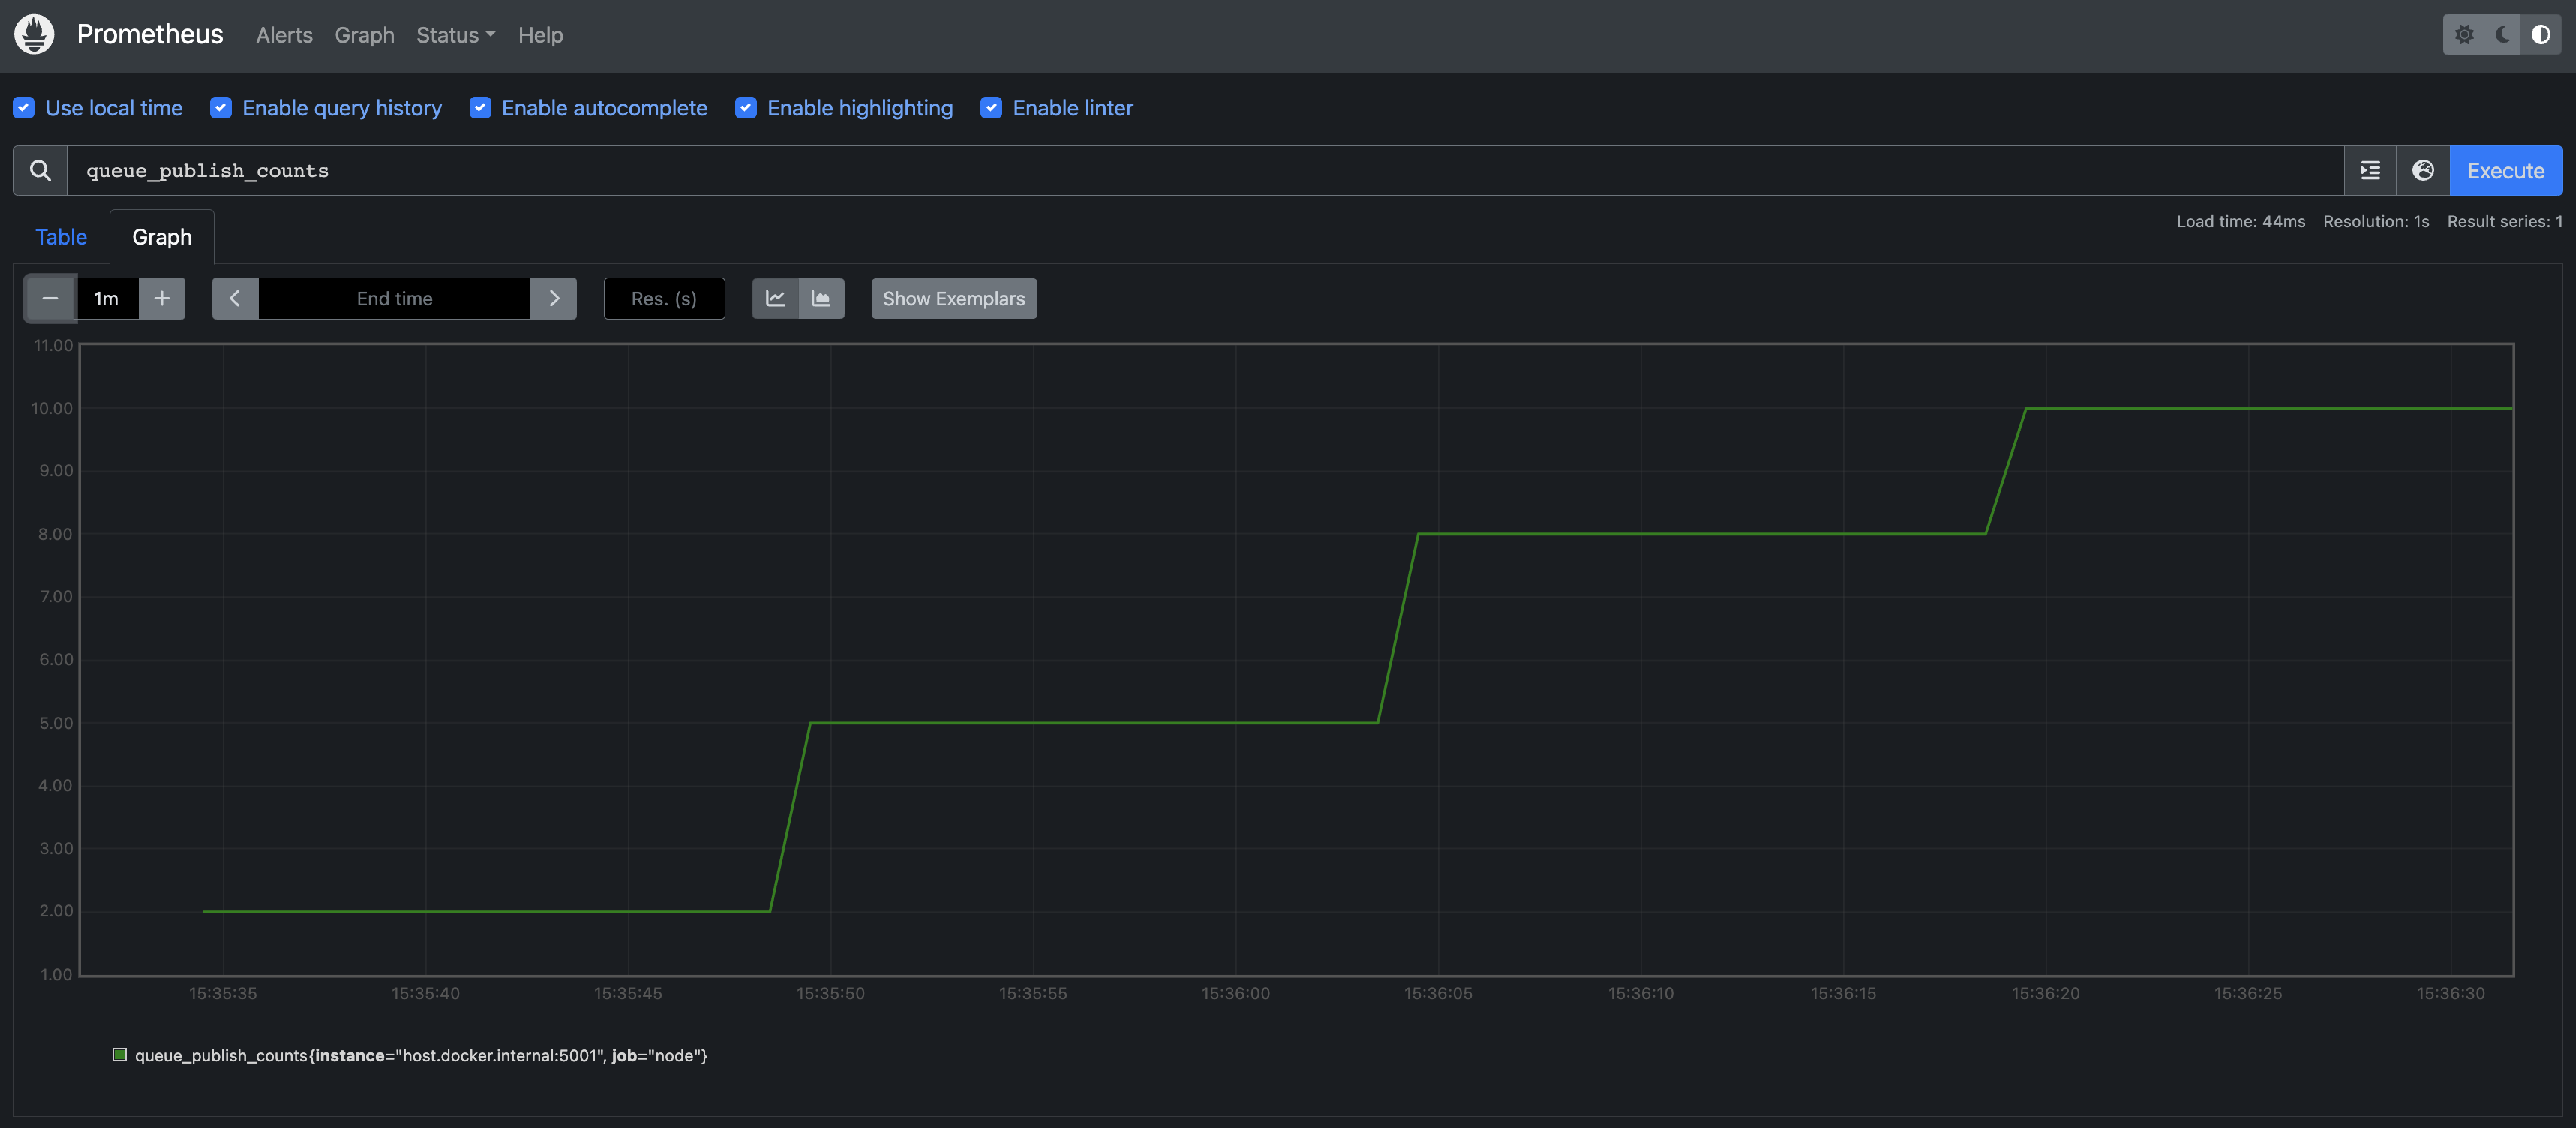Click the Prometheus logo
This screenshot has width=2576, height=1128.
coord(33,34)
